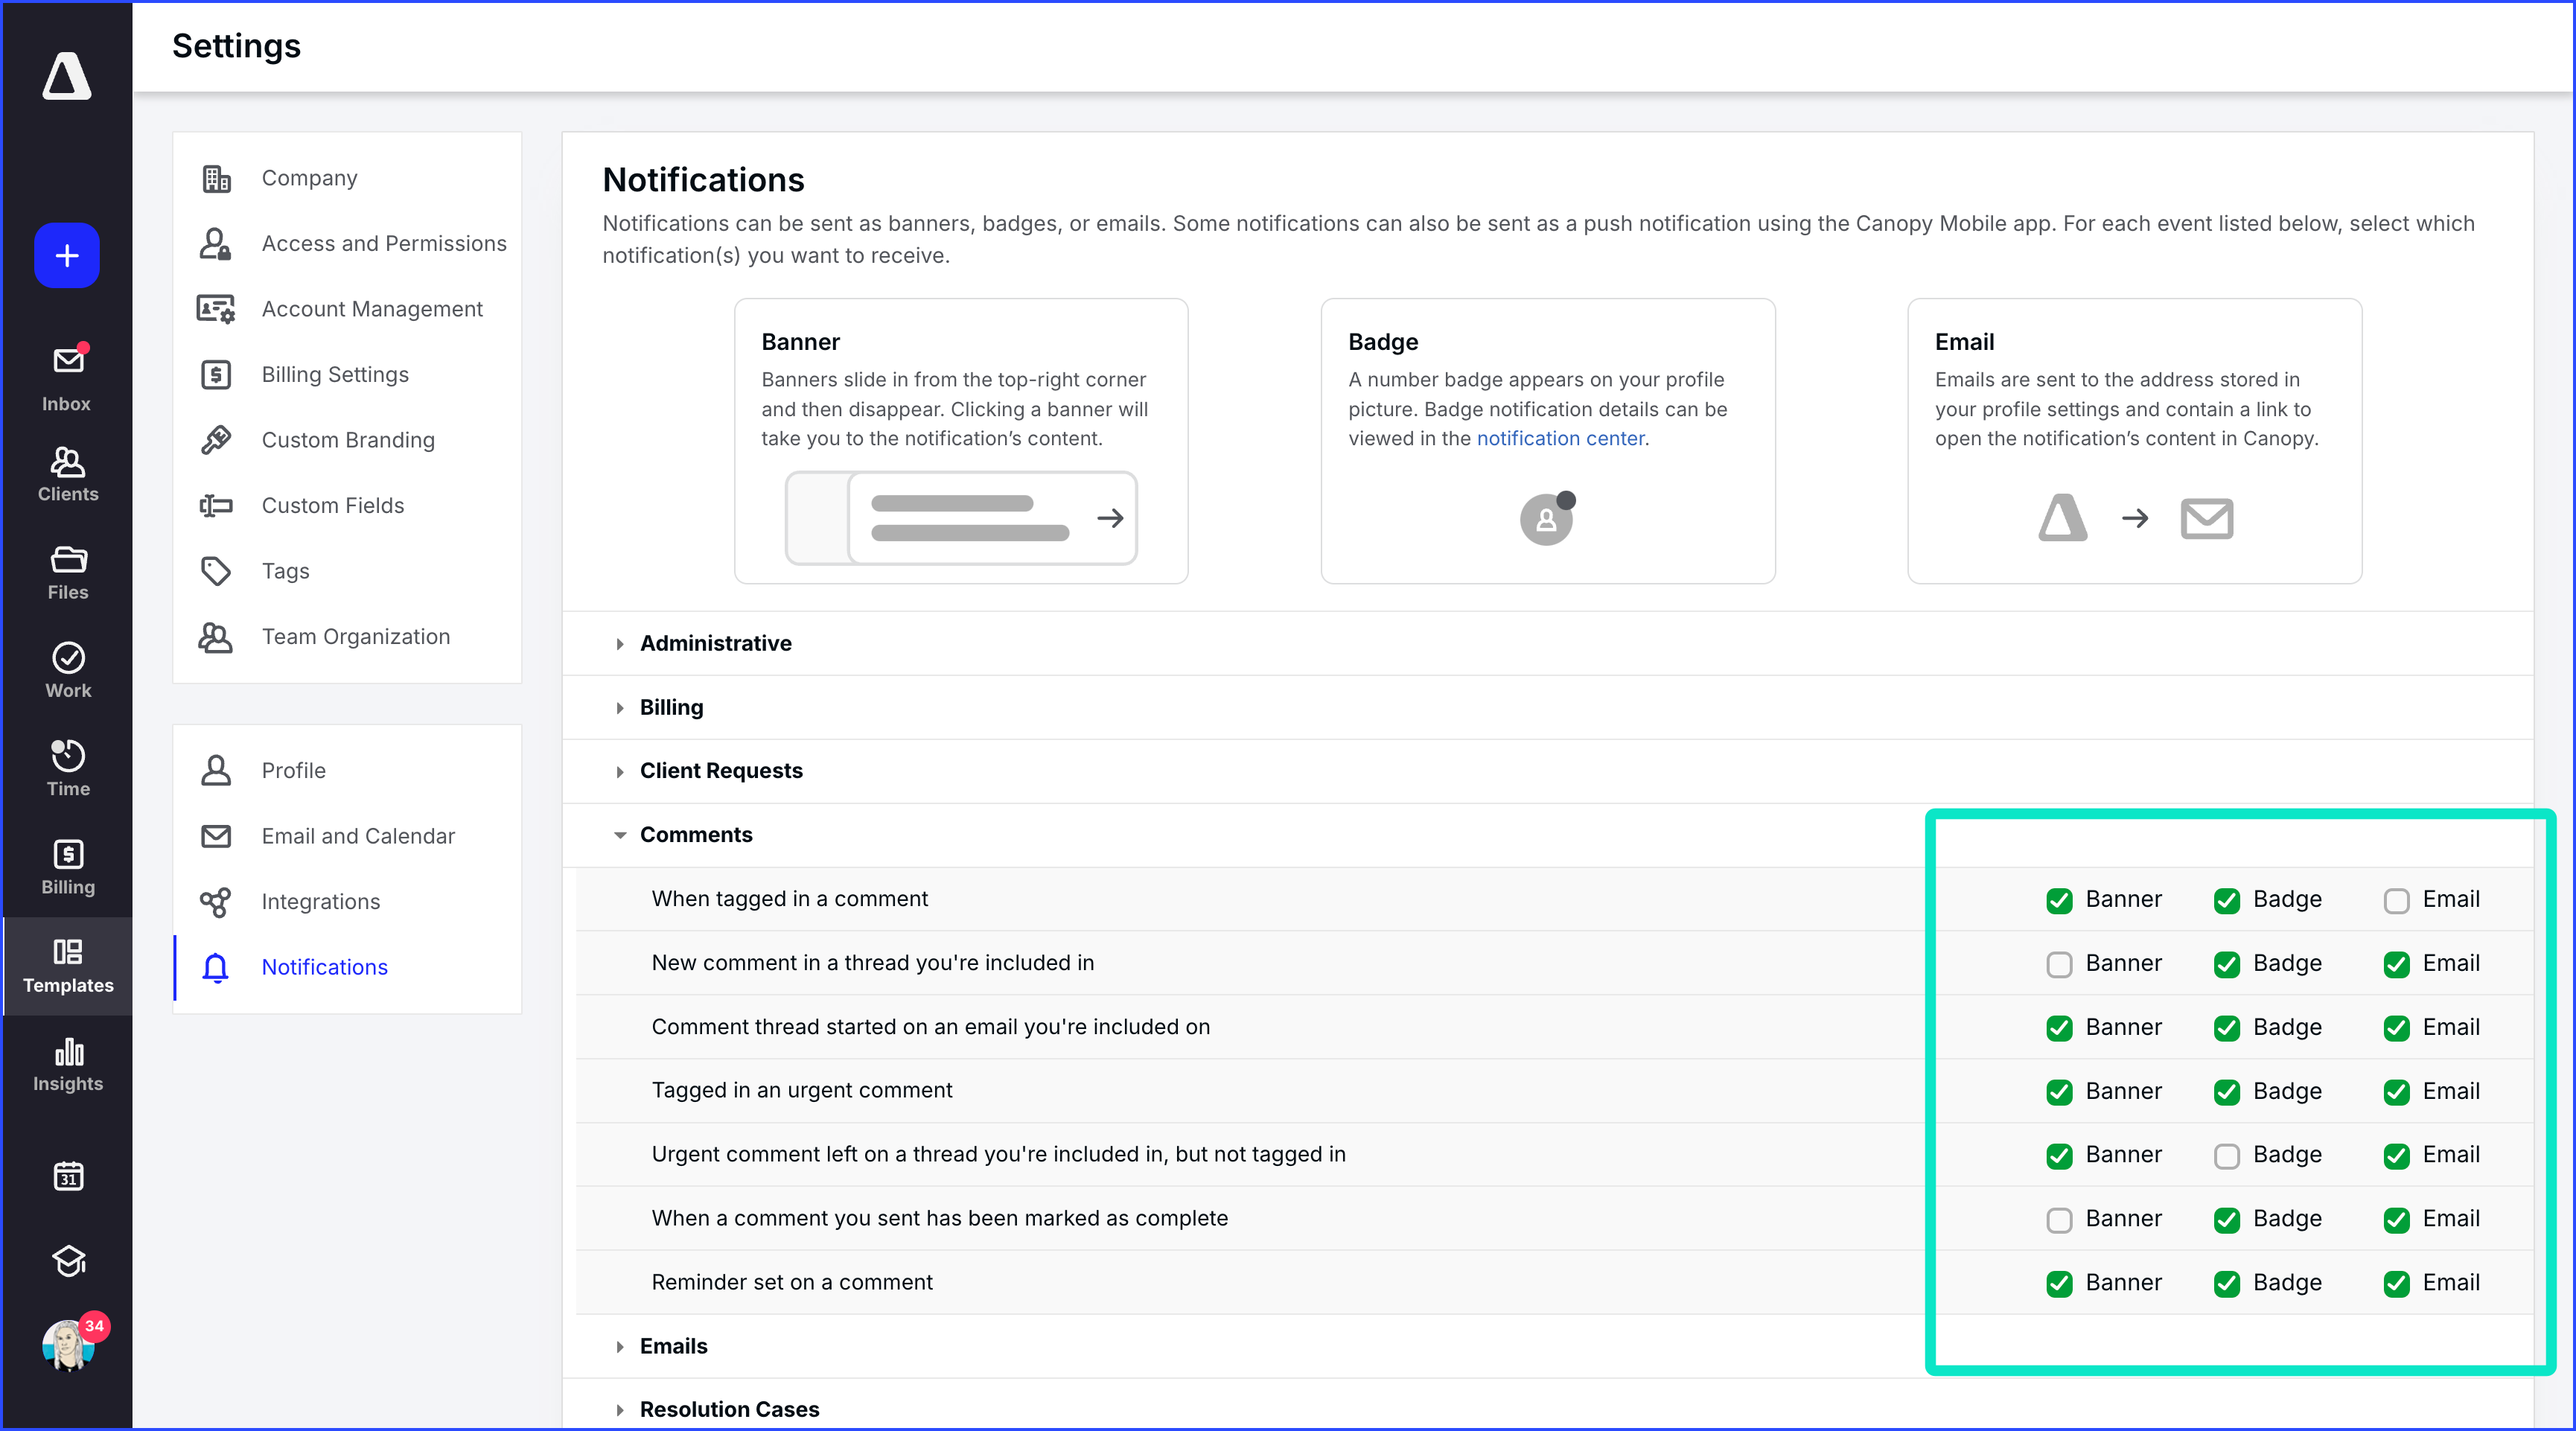The image size is (2576, 1431).
Task: Open the calendar icon in sidebar
Action: tap(67, 1176)
